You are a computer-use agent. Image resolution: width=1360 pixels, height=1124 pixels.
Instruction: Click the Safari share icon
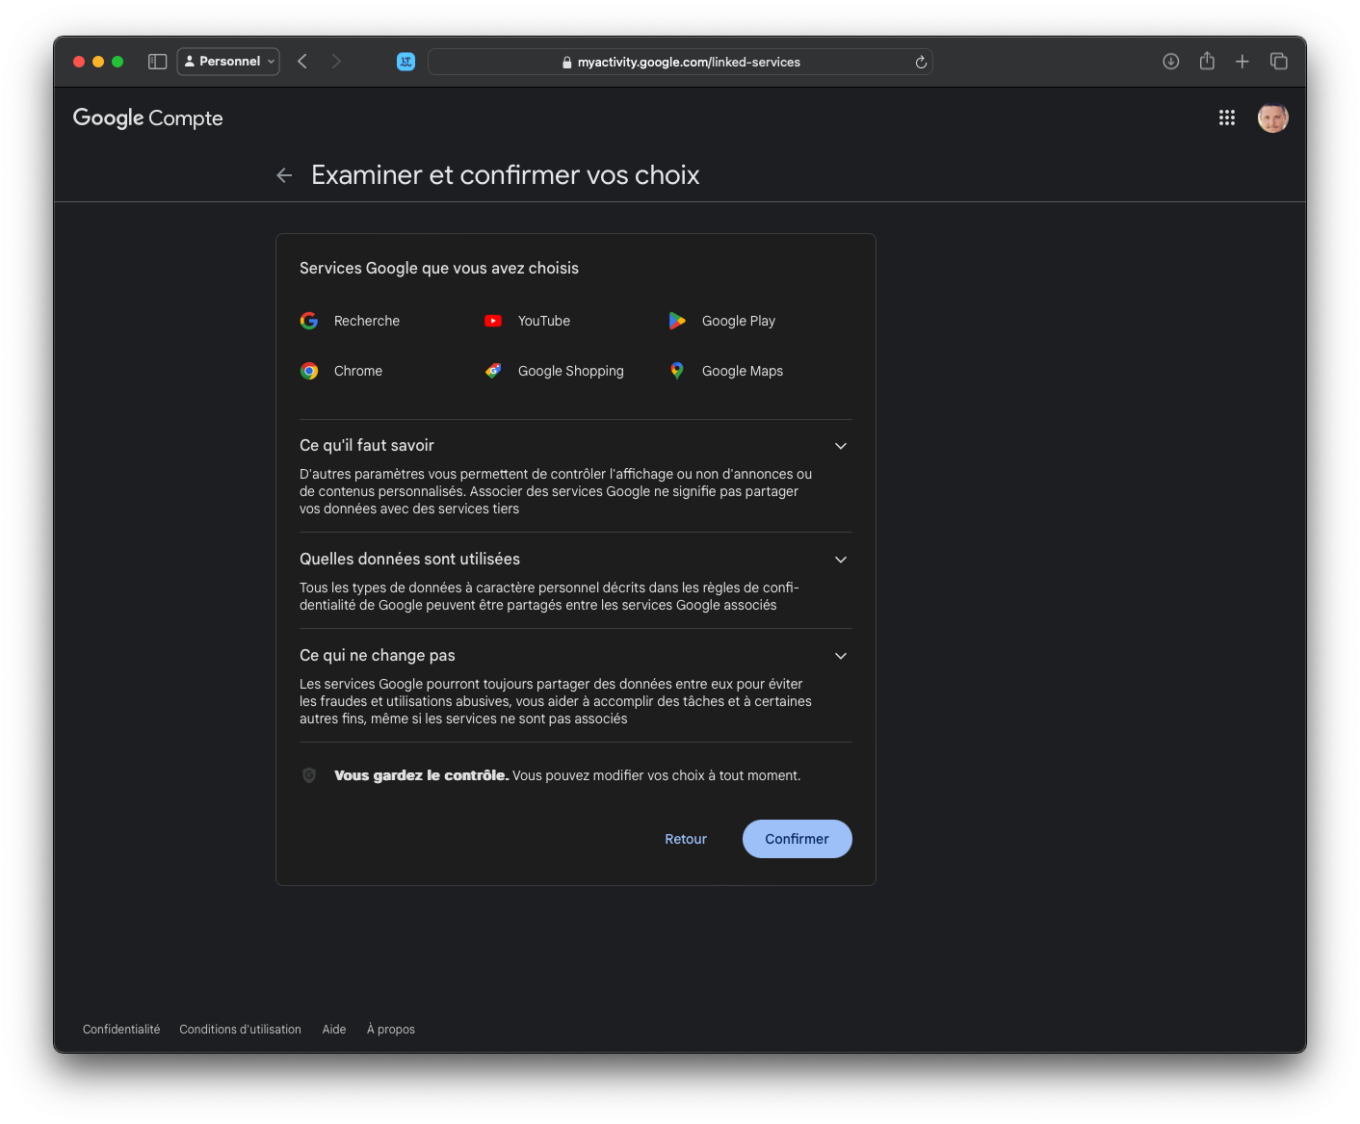coord(1207,61)
